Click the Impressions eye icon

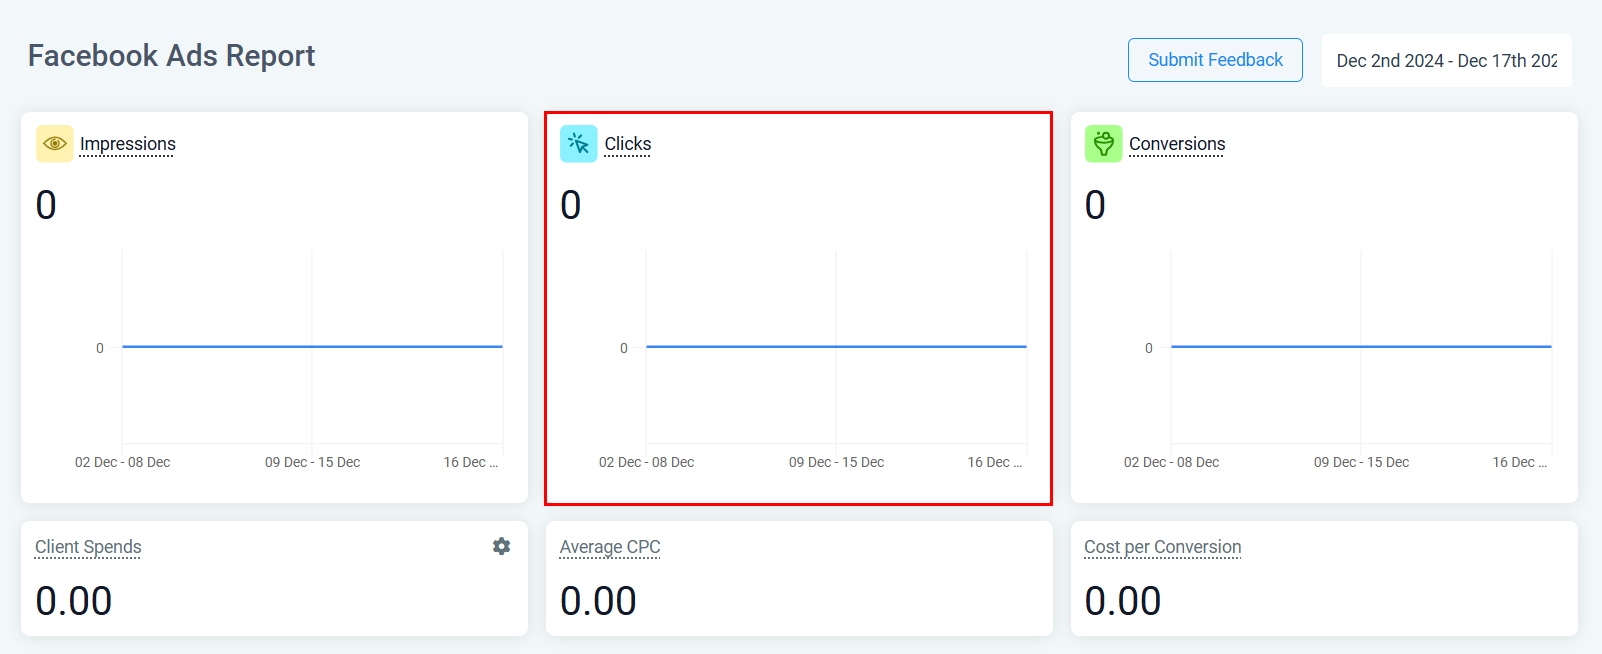click(55, 144)
